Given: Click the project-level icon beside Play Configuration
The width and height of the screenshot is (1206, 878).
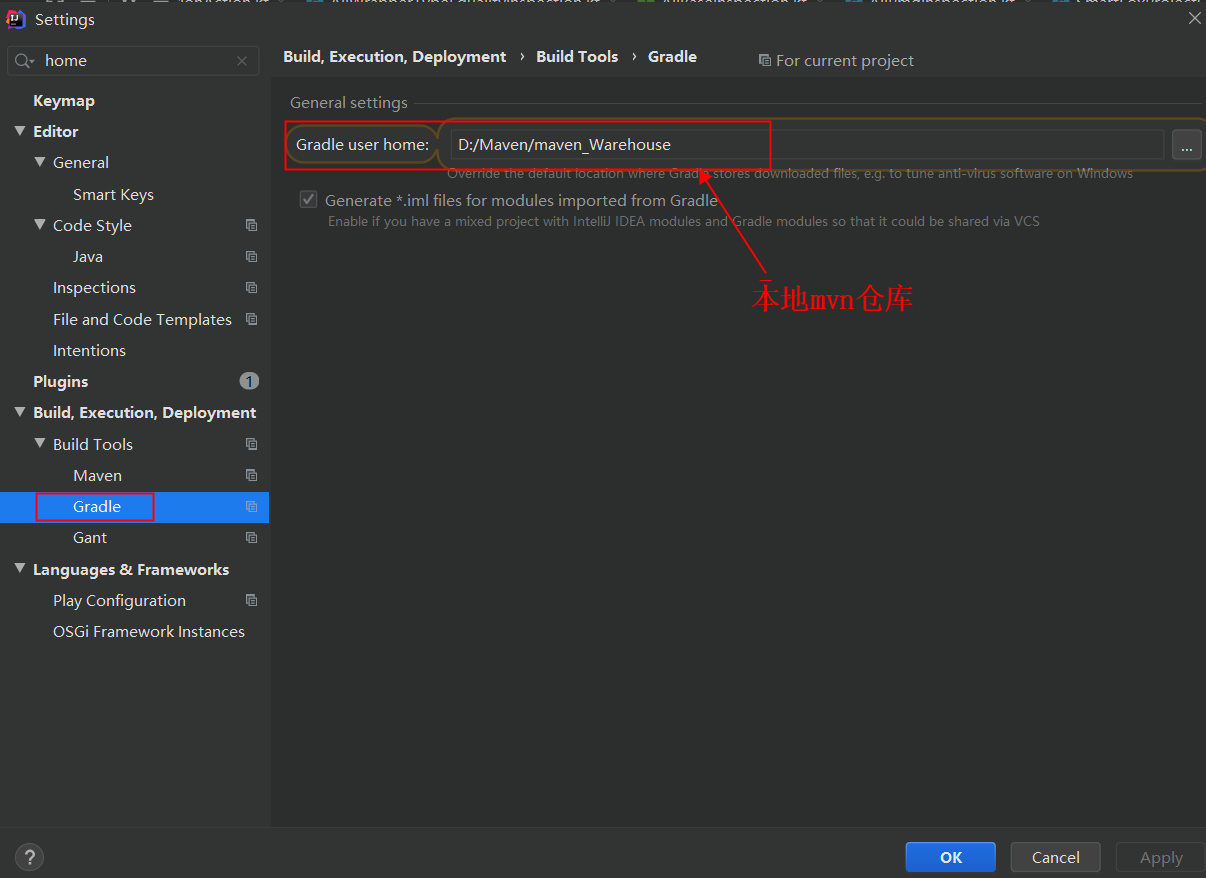Looking at the screenshot, I should pyautogui.click(x=251, y=601).
